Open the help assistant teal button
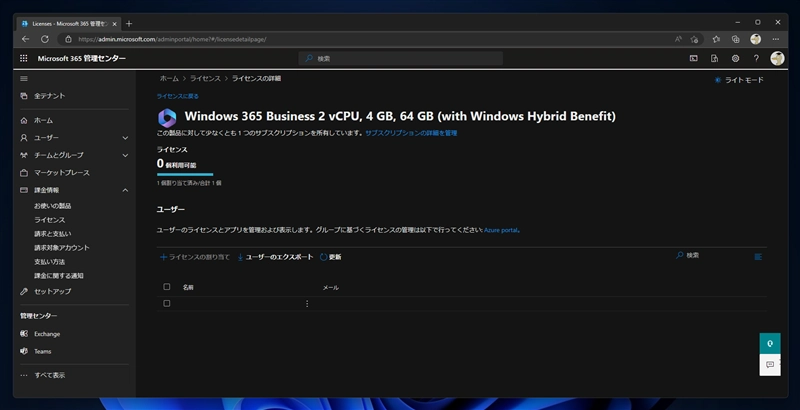The image size is (800, 410). point(770,343)
